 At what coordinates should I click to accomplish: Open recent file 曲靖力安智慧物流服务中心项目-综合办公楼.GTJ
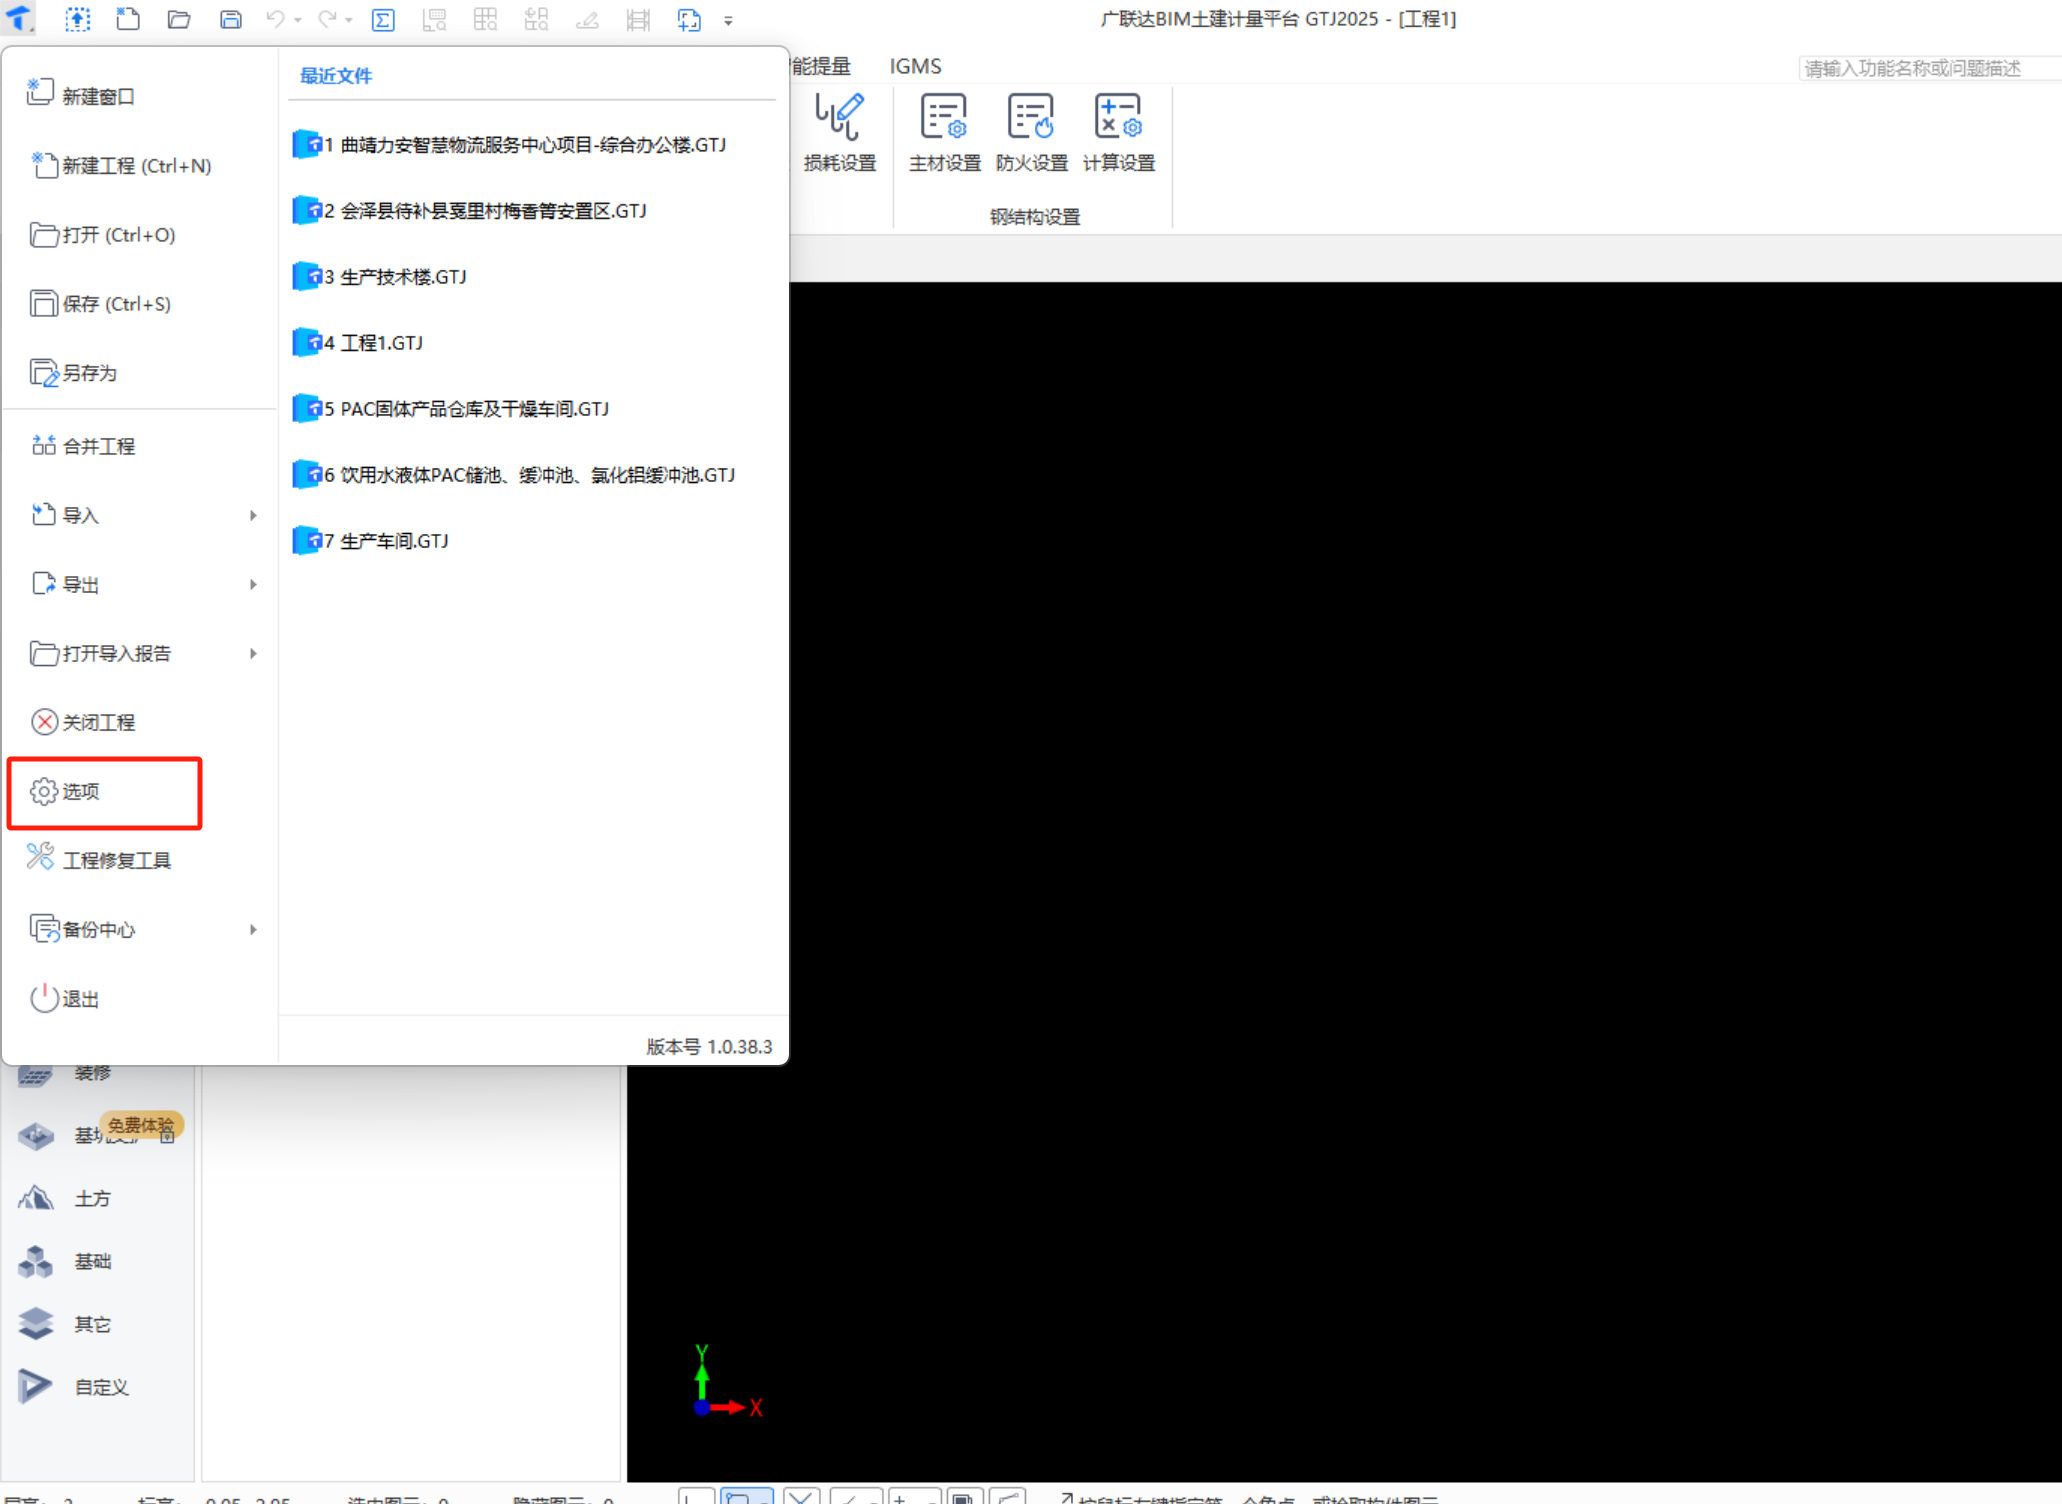pyautogui.click(x=510, y=145)
